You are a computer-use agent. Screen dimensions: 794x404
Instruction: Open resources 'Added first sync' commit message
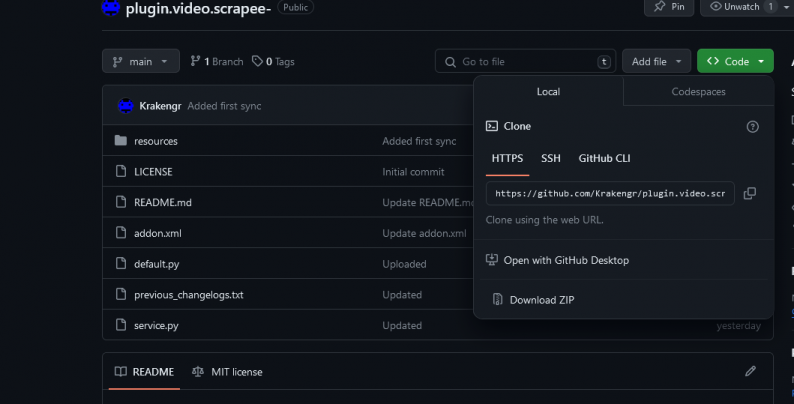coord(419,141)
